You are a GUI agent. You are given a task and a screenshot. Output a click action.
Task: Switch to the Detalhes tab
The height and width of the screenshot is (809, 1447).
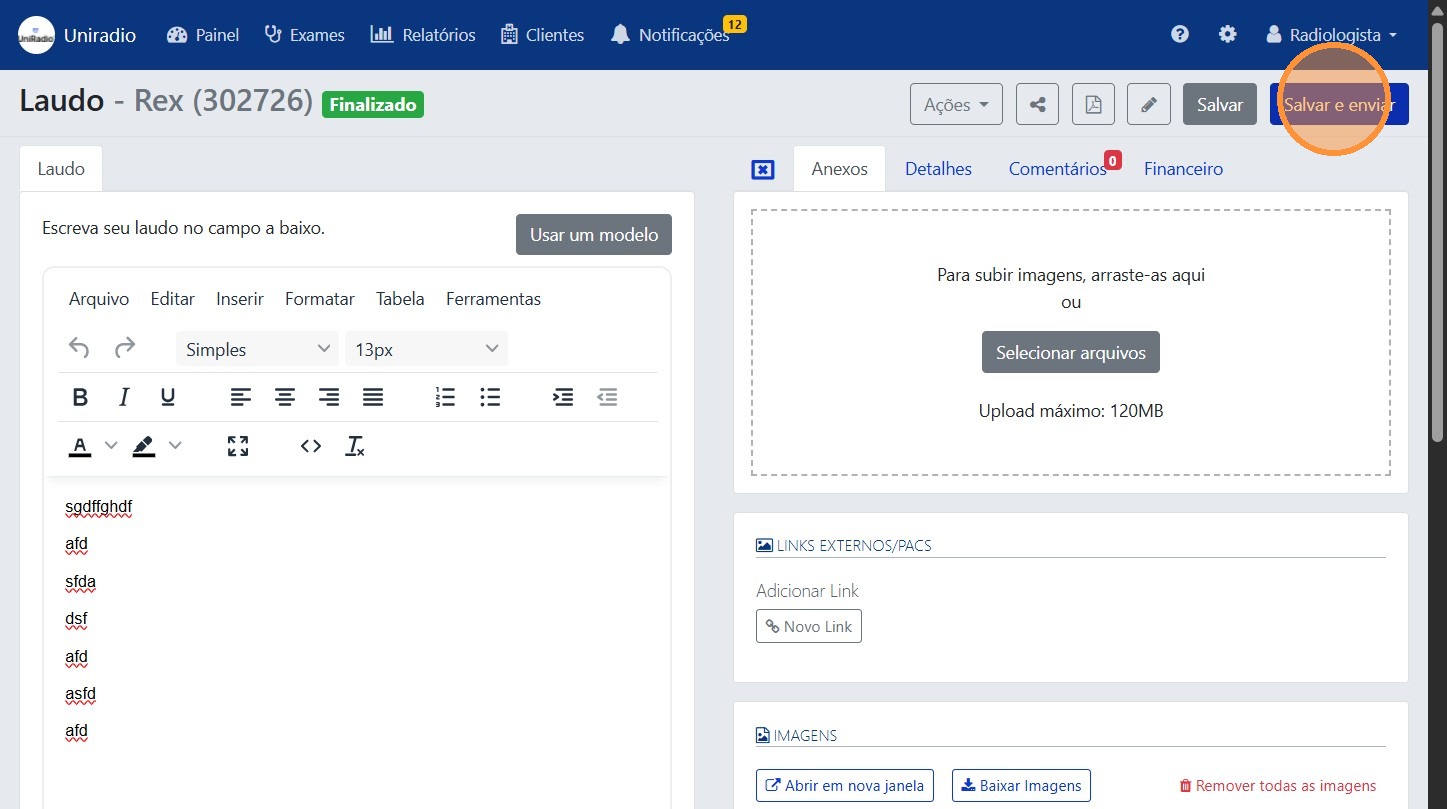(x=938, y=169)
